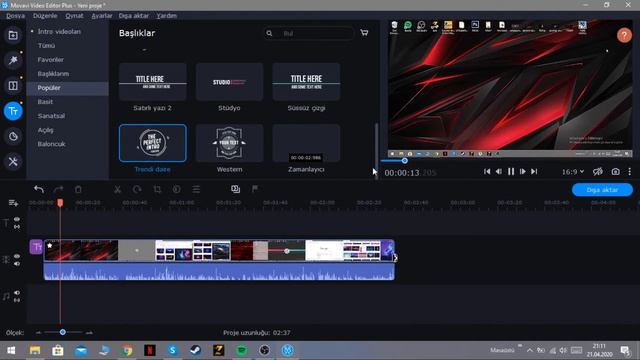640x360 pixels.
Task: Select Intro videoları category
Action: click(x=59, y=31)
